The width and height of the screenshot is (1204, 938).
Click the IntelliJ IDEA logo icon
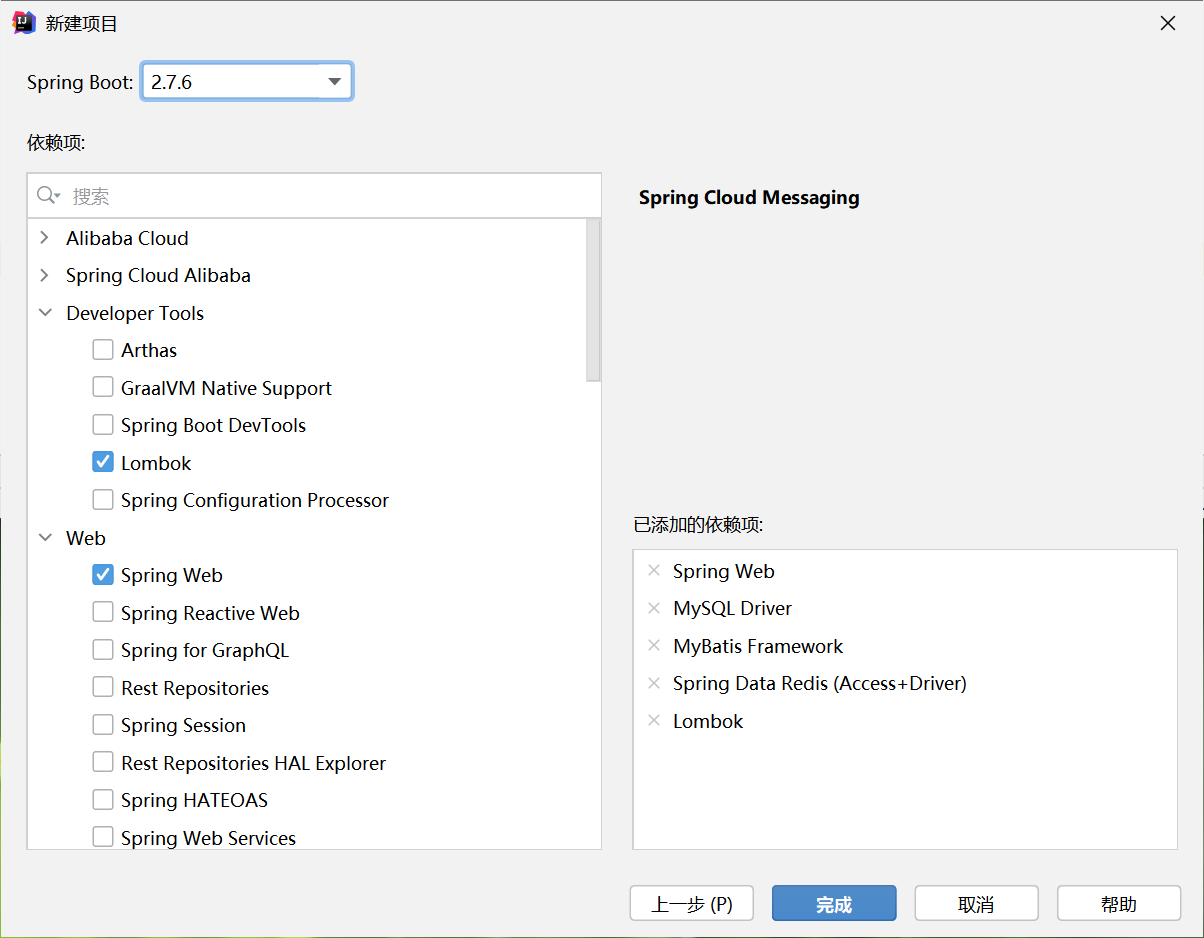[x=24, y=23]
